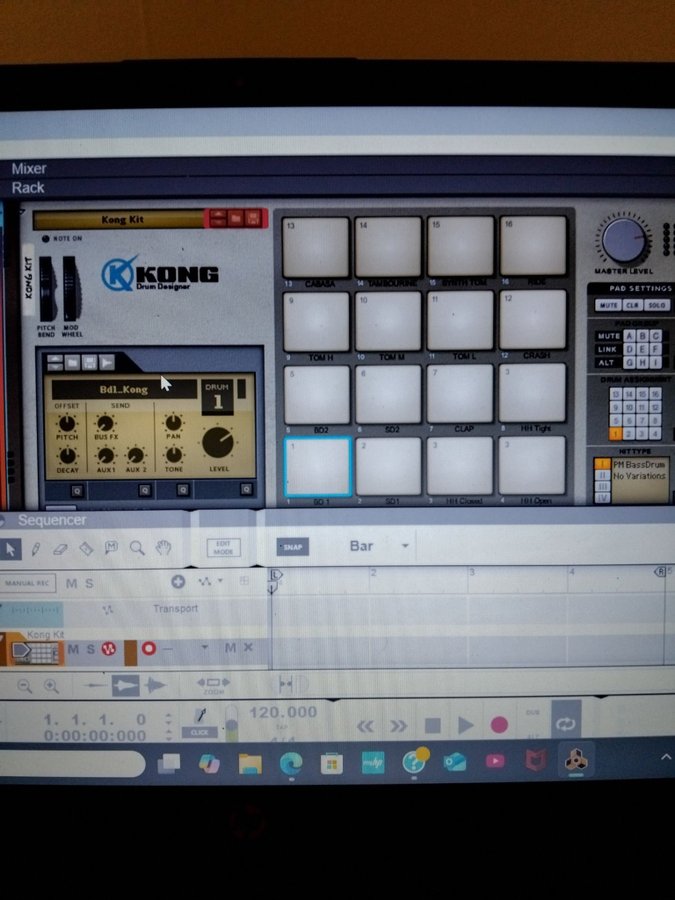Hit pad 7 labeled Clap
This screenshot has height=900, width=675.
460,393
